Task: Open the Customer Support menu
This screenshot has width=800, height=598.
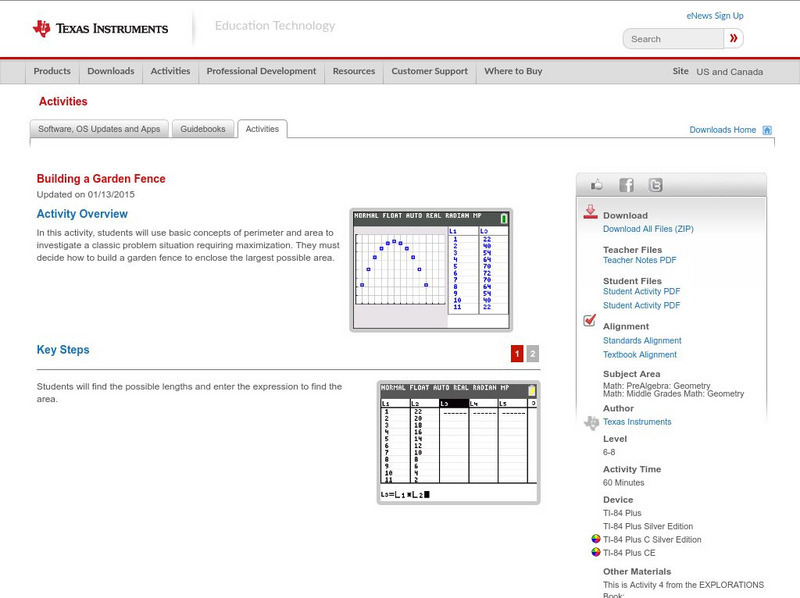Action: tap(429, 71)
